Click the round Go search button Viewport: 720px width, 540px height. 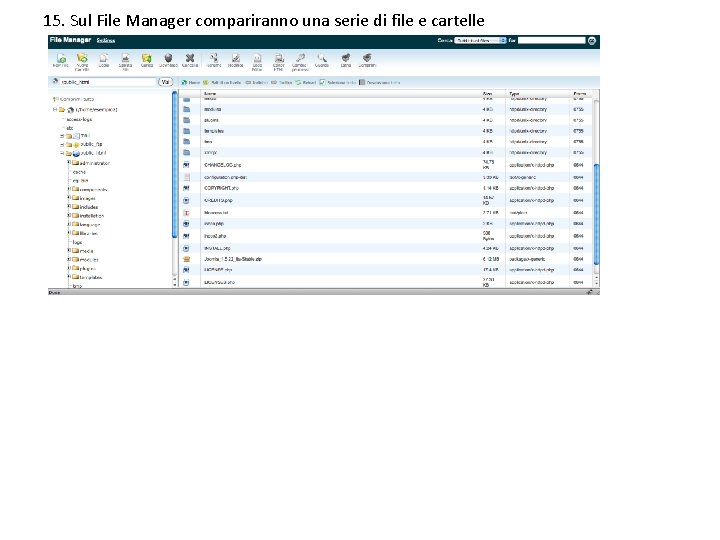591,40
